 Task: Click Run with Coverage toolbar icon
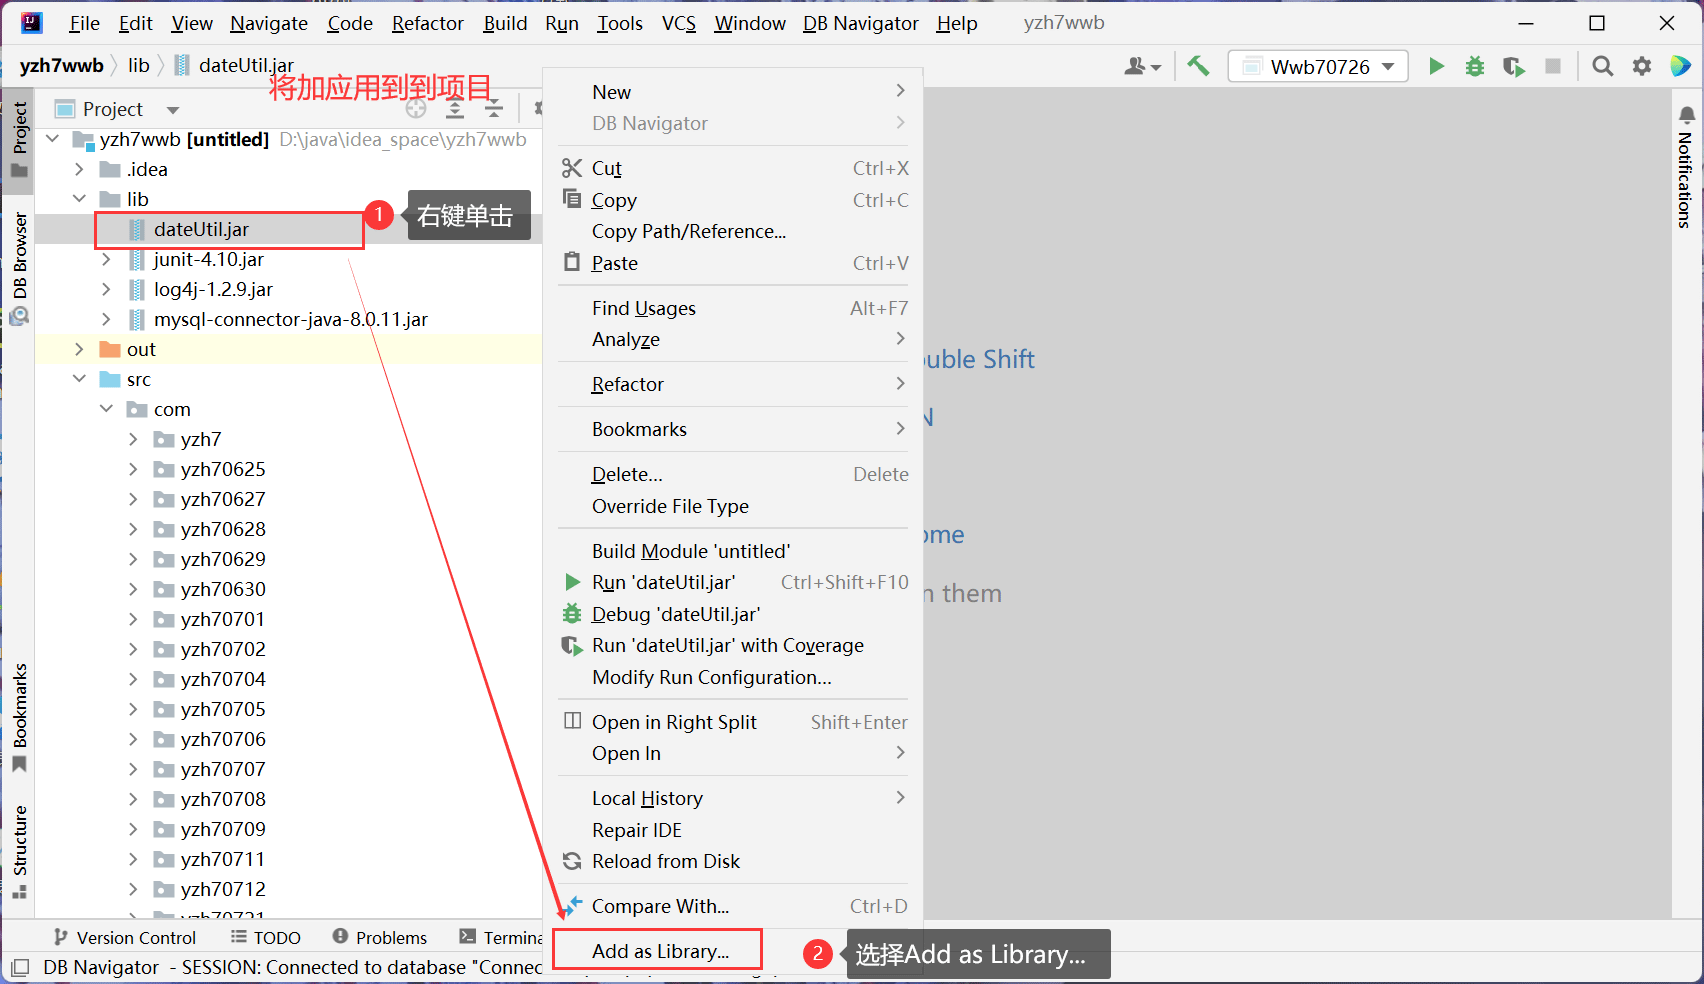click(x=1513, y=66)
